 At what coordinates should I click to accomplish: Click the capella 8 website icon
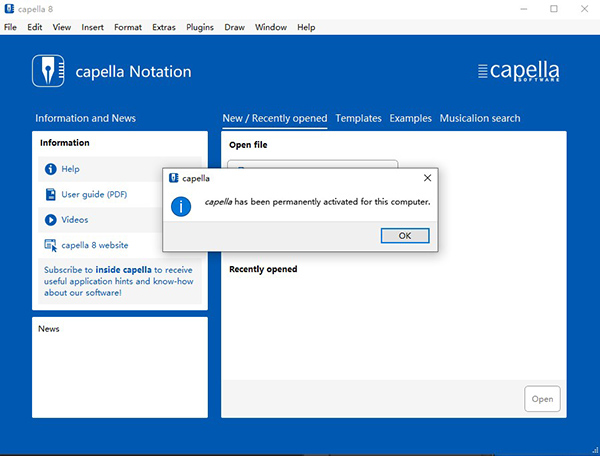pos(51,245)
